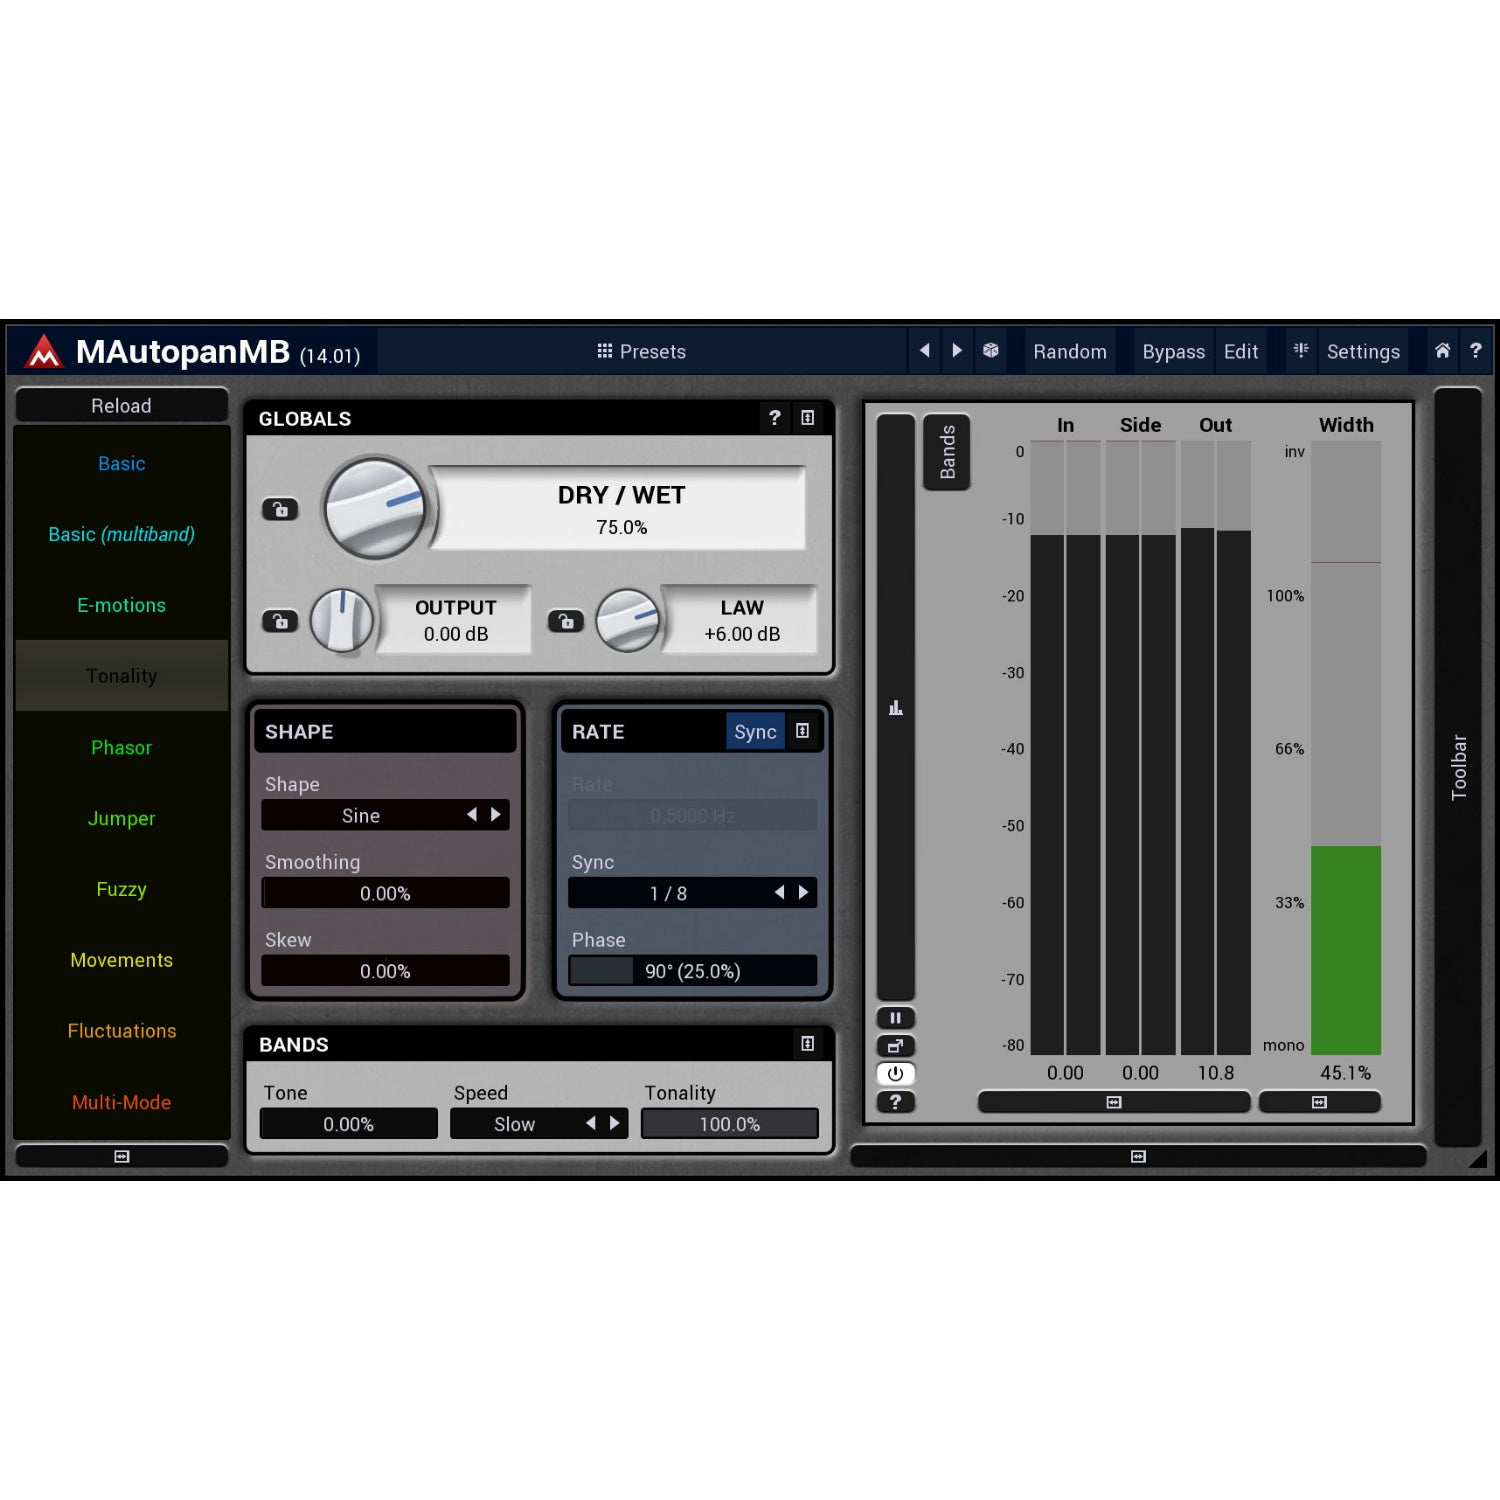1500x1500 pixels.
Task: Toggle the Dry/Wet lock icon
Action: [x=280, y=509]
